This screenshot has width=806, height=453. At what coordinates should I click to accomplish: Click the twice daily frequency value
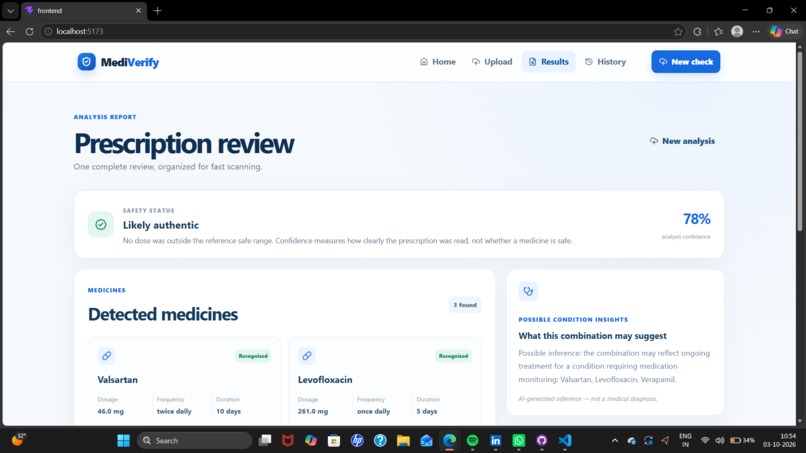(174, 411)
